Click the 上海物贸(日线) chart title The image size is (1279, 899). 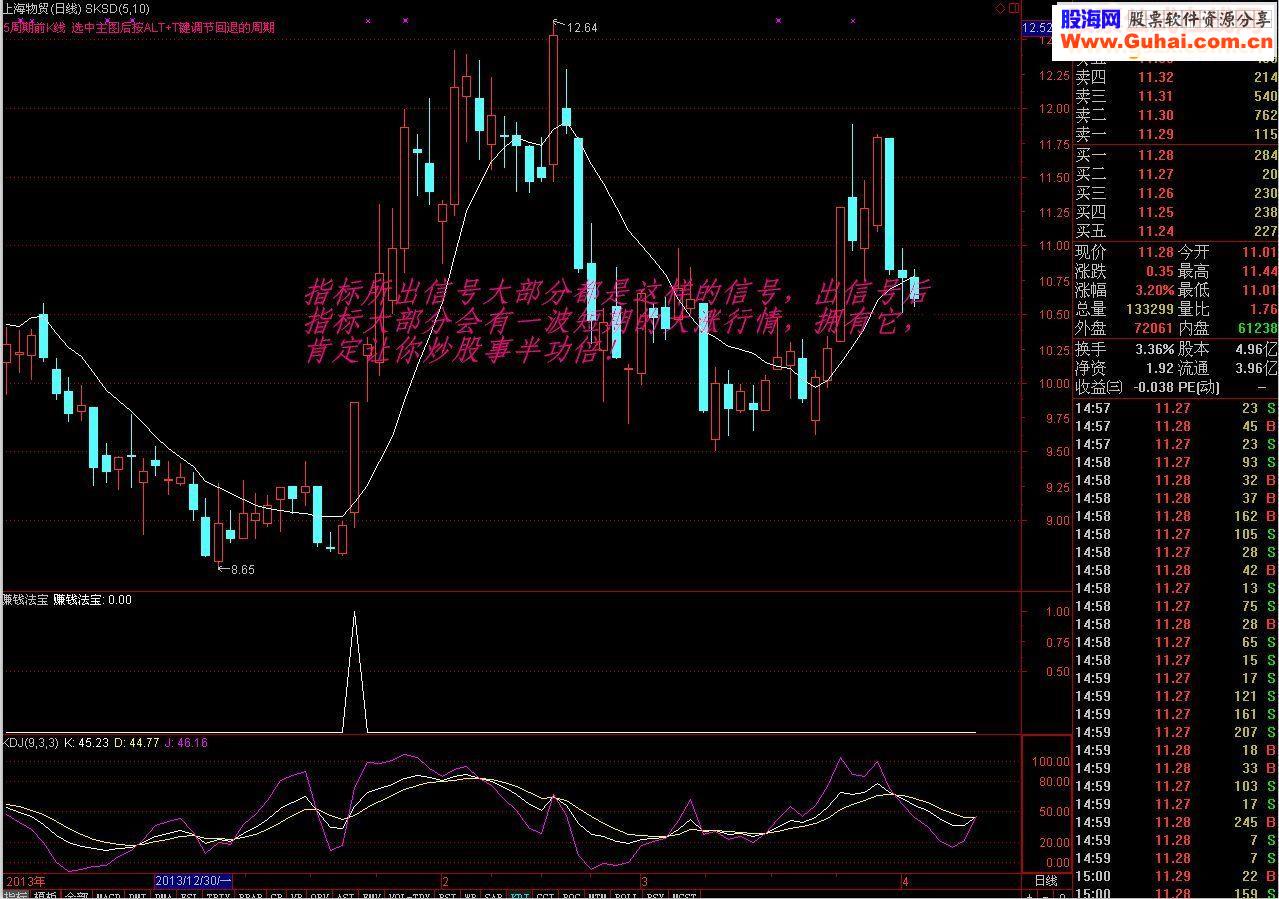coord(41,8)
